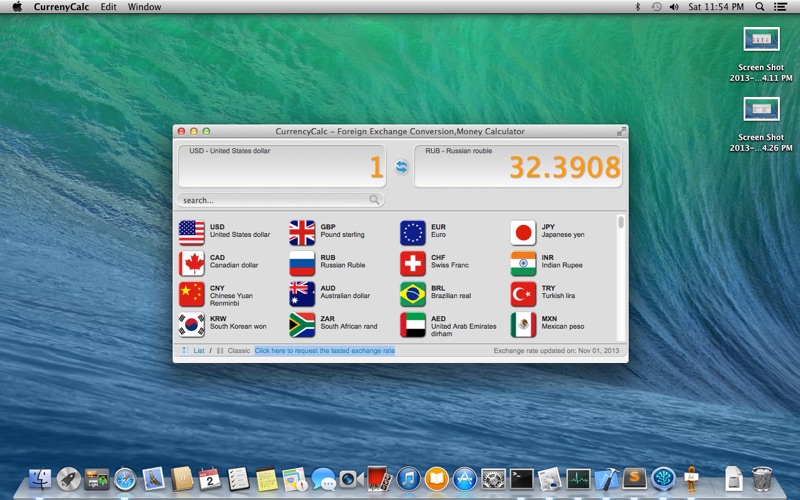
Task: Open the Window menu
Action: pyautogui.click(x=144, y=7)
